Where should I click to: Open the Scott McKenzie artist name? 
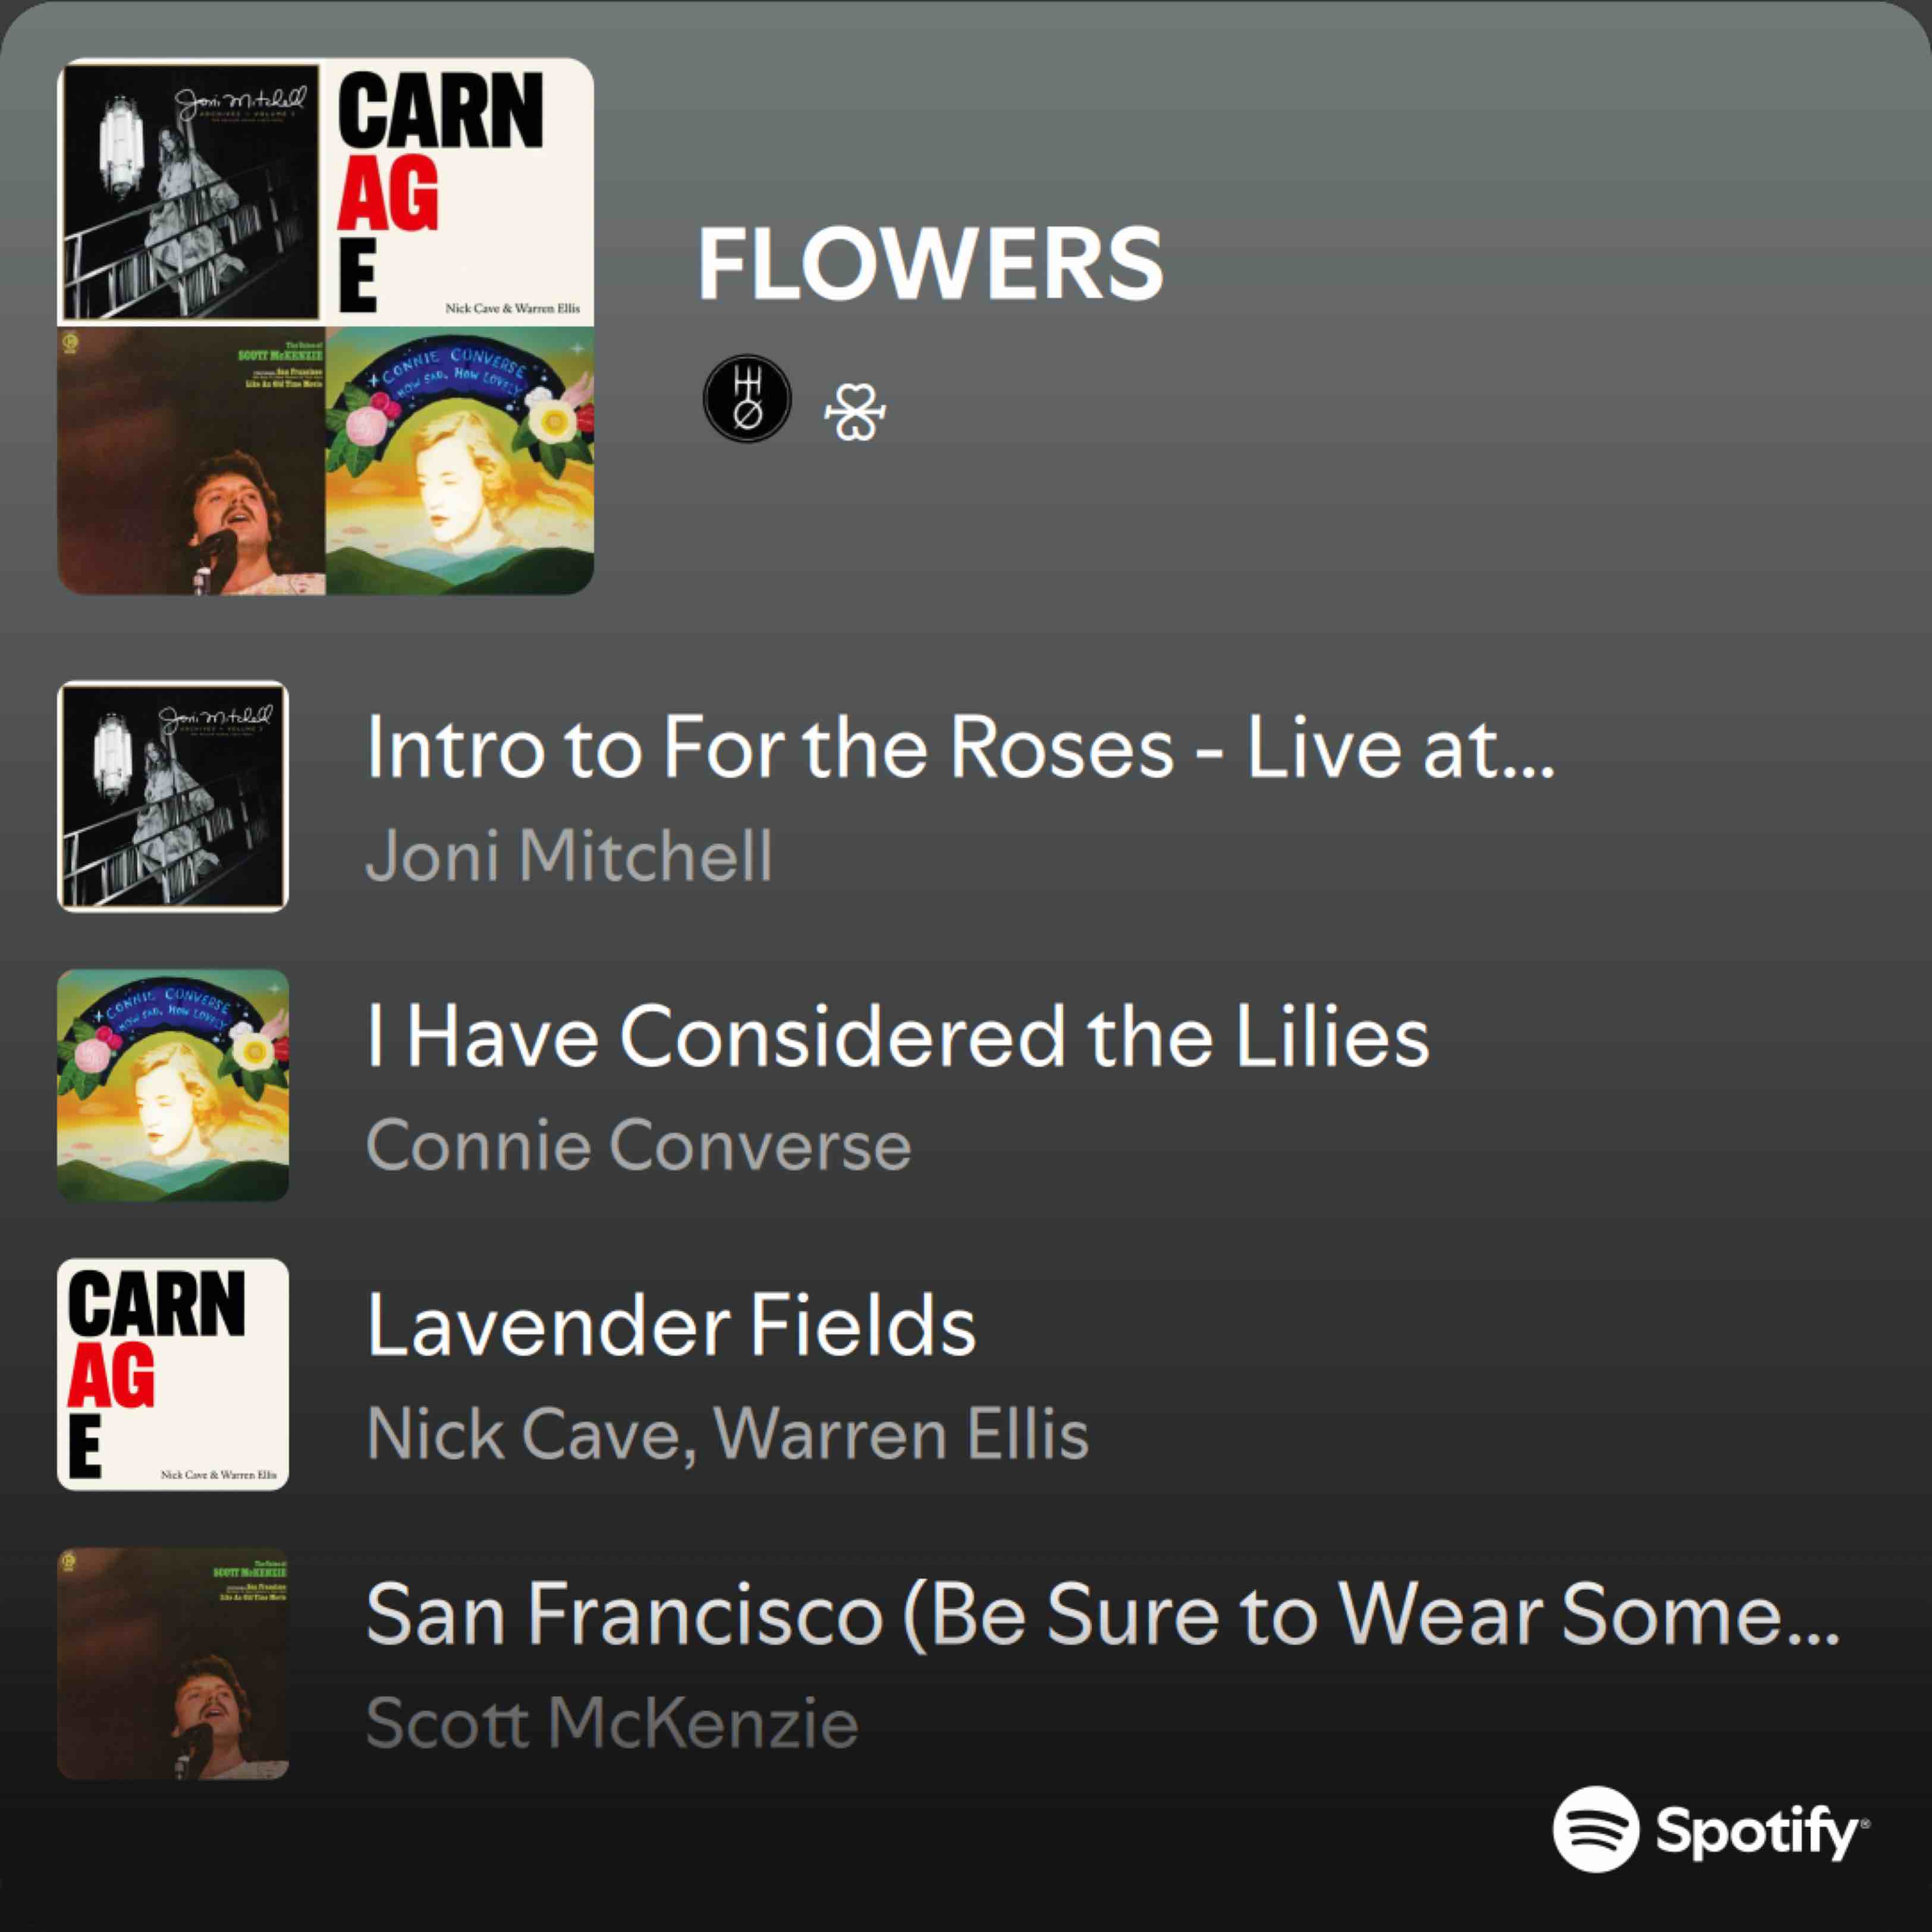(x=612, y=1723)
